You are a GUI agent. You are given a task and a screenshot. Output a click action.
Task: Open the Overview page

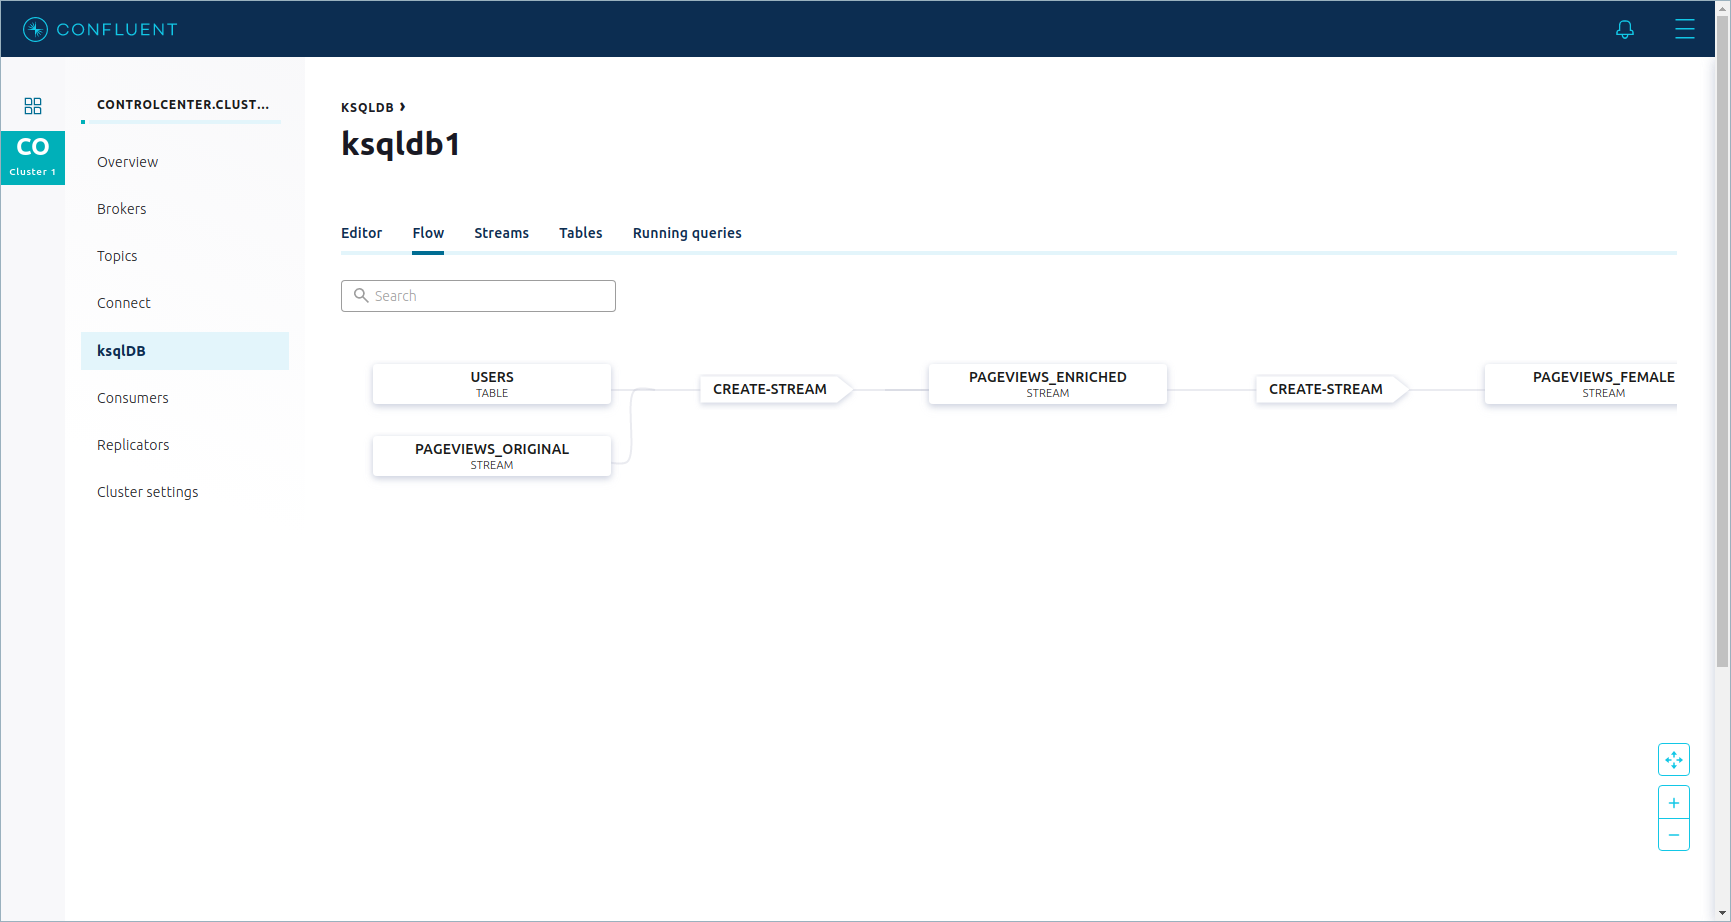pos(127,162)
